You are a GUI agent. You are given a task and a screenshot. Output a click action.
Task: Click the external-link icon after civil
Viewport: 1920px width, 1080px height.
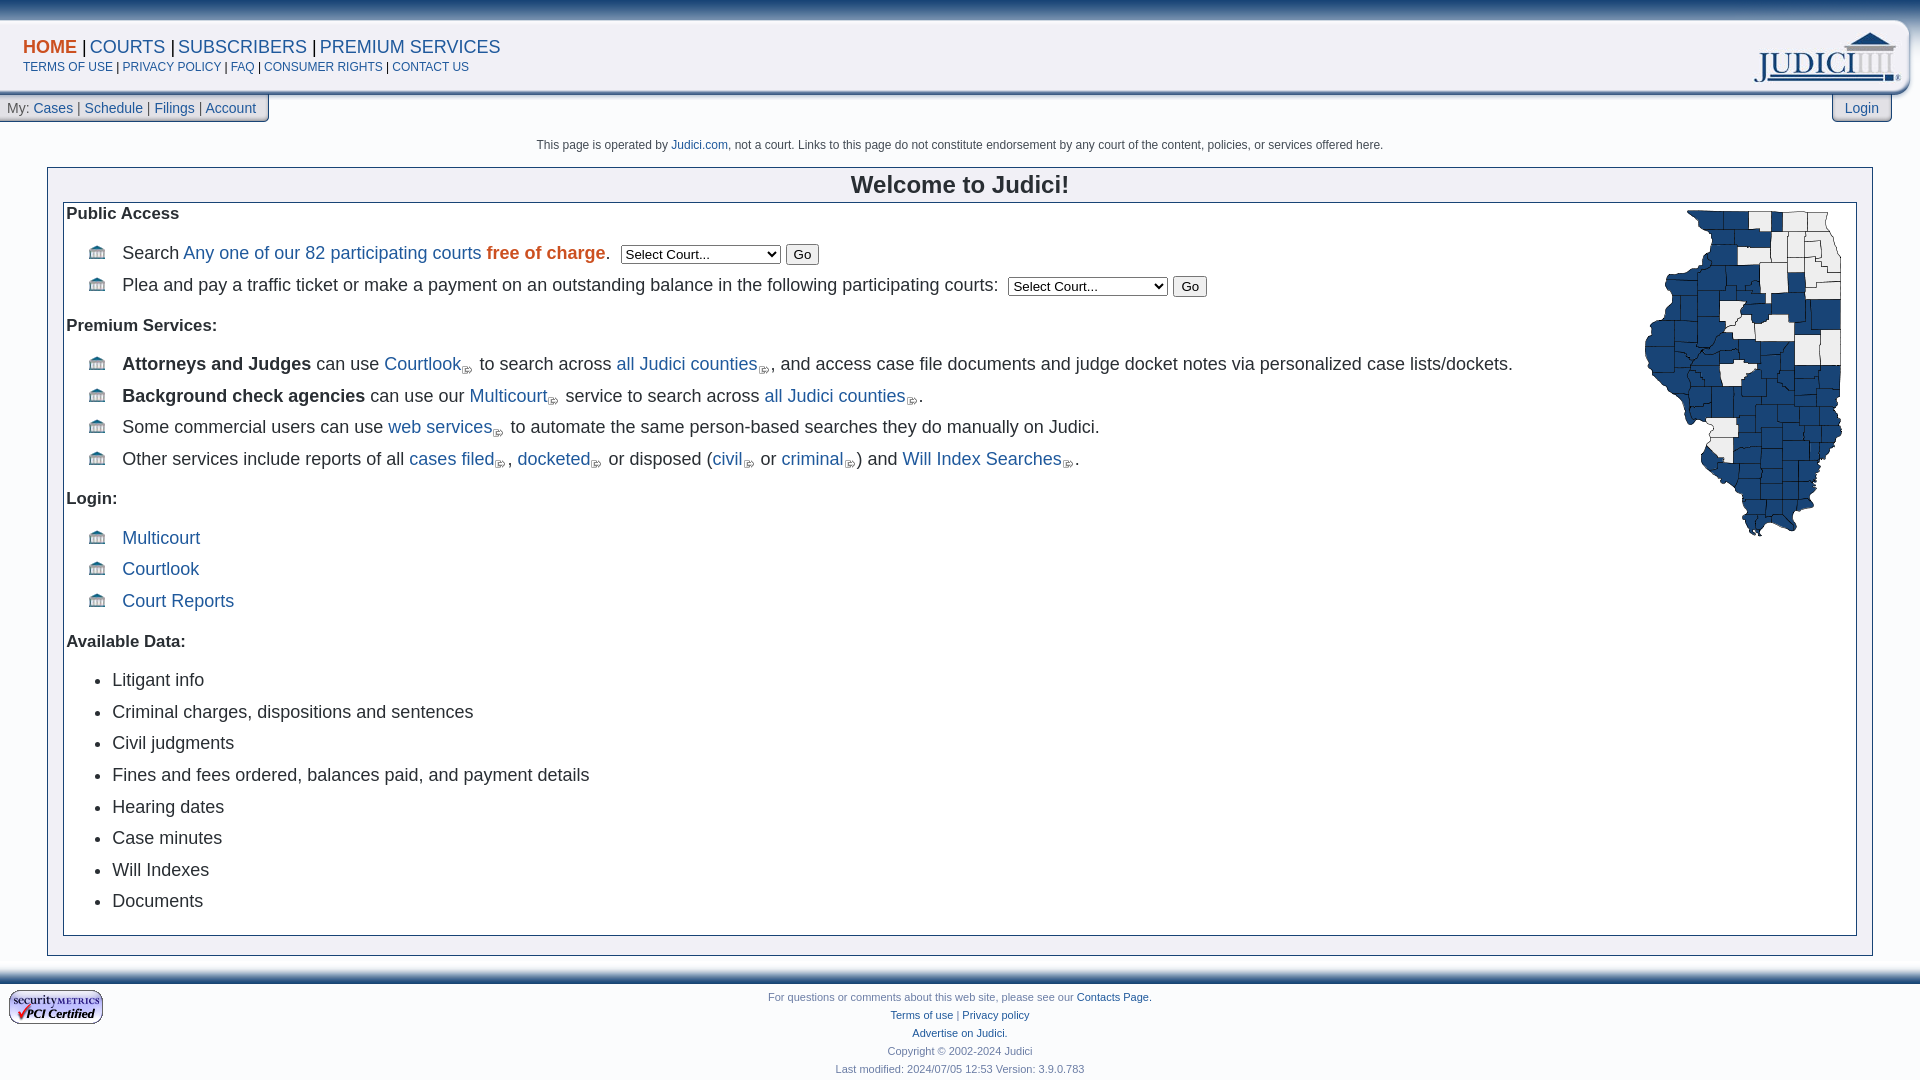pos(749,465)
